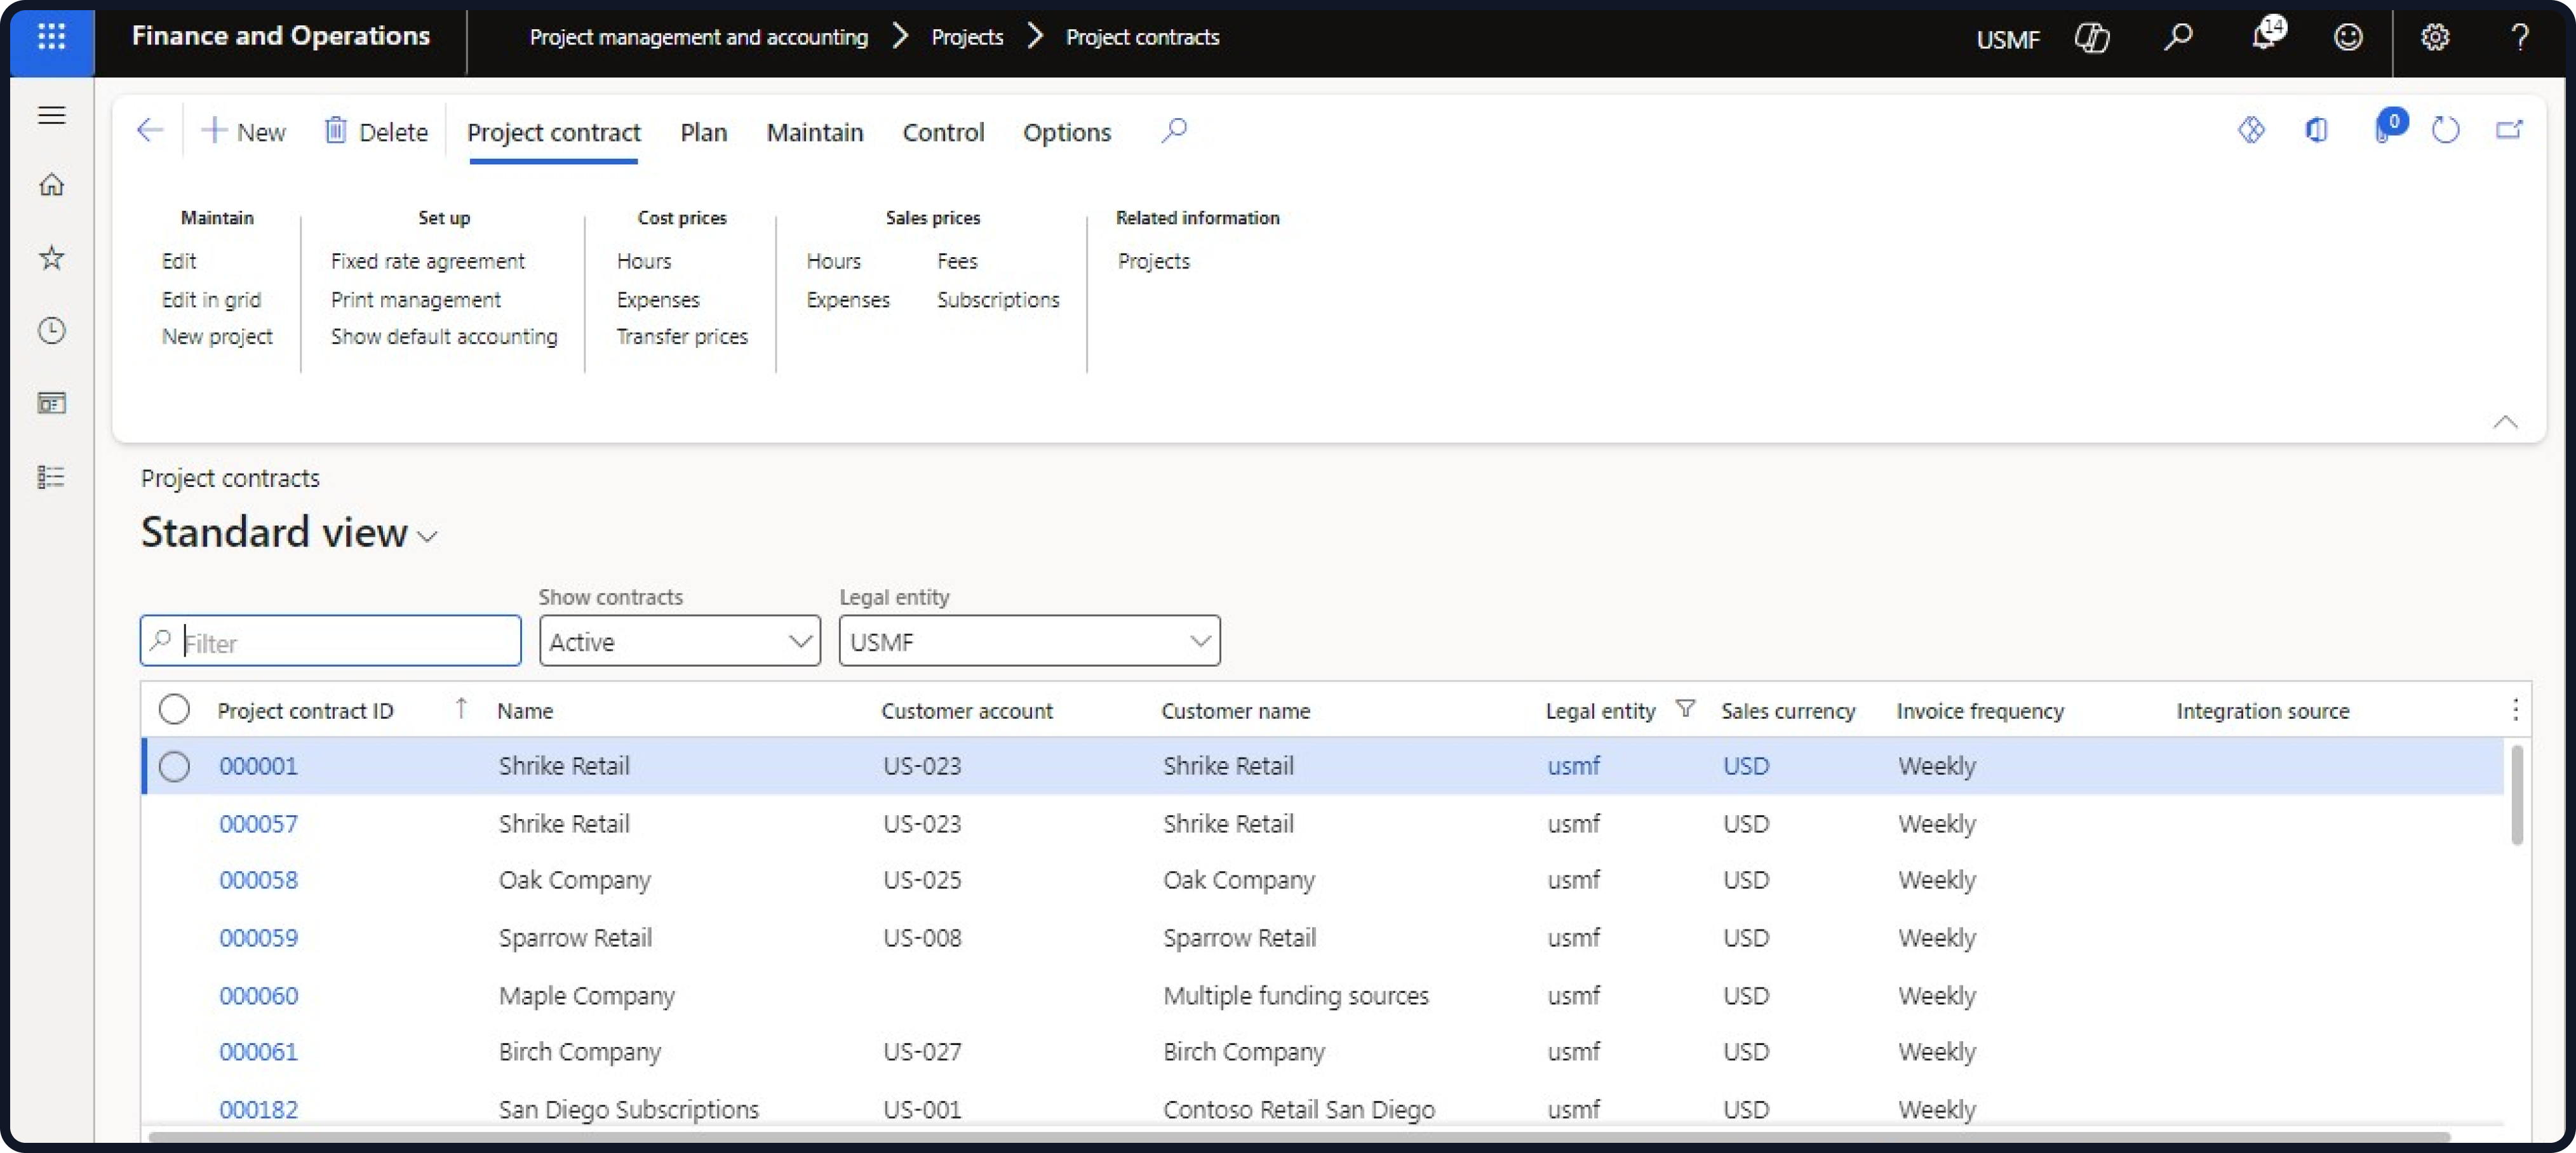Open contract link 000058
The image size is (2576, 1153).
point(258,880)
